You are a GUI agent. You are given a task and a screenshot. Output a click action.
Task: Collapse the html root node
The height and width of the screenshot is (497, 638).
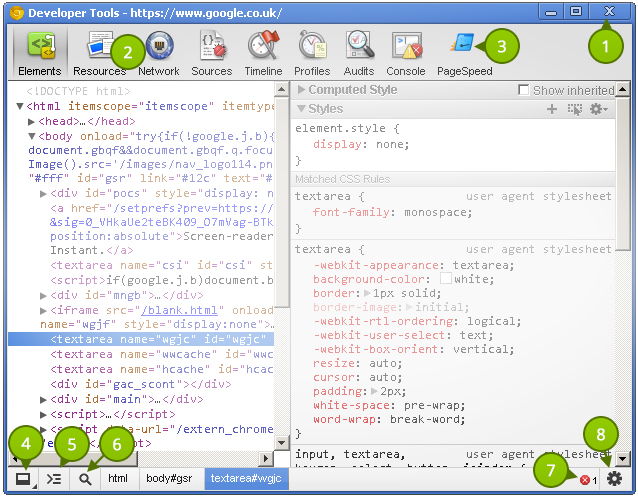coord(20,106)
